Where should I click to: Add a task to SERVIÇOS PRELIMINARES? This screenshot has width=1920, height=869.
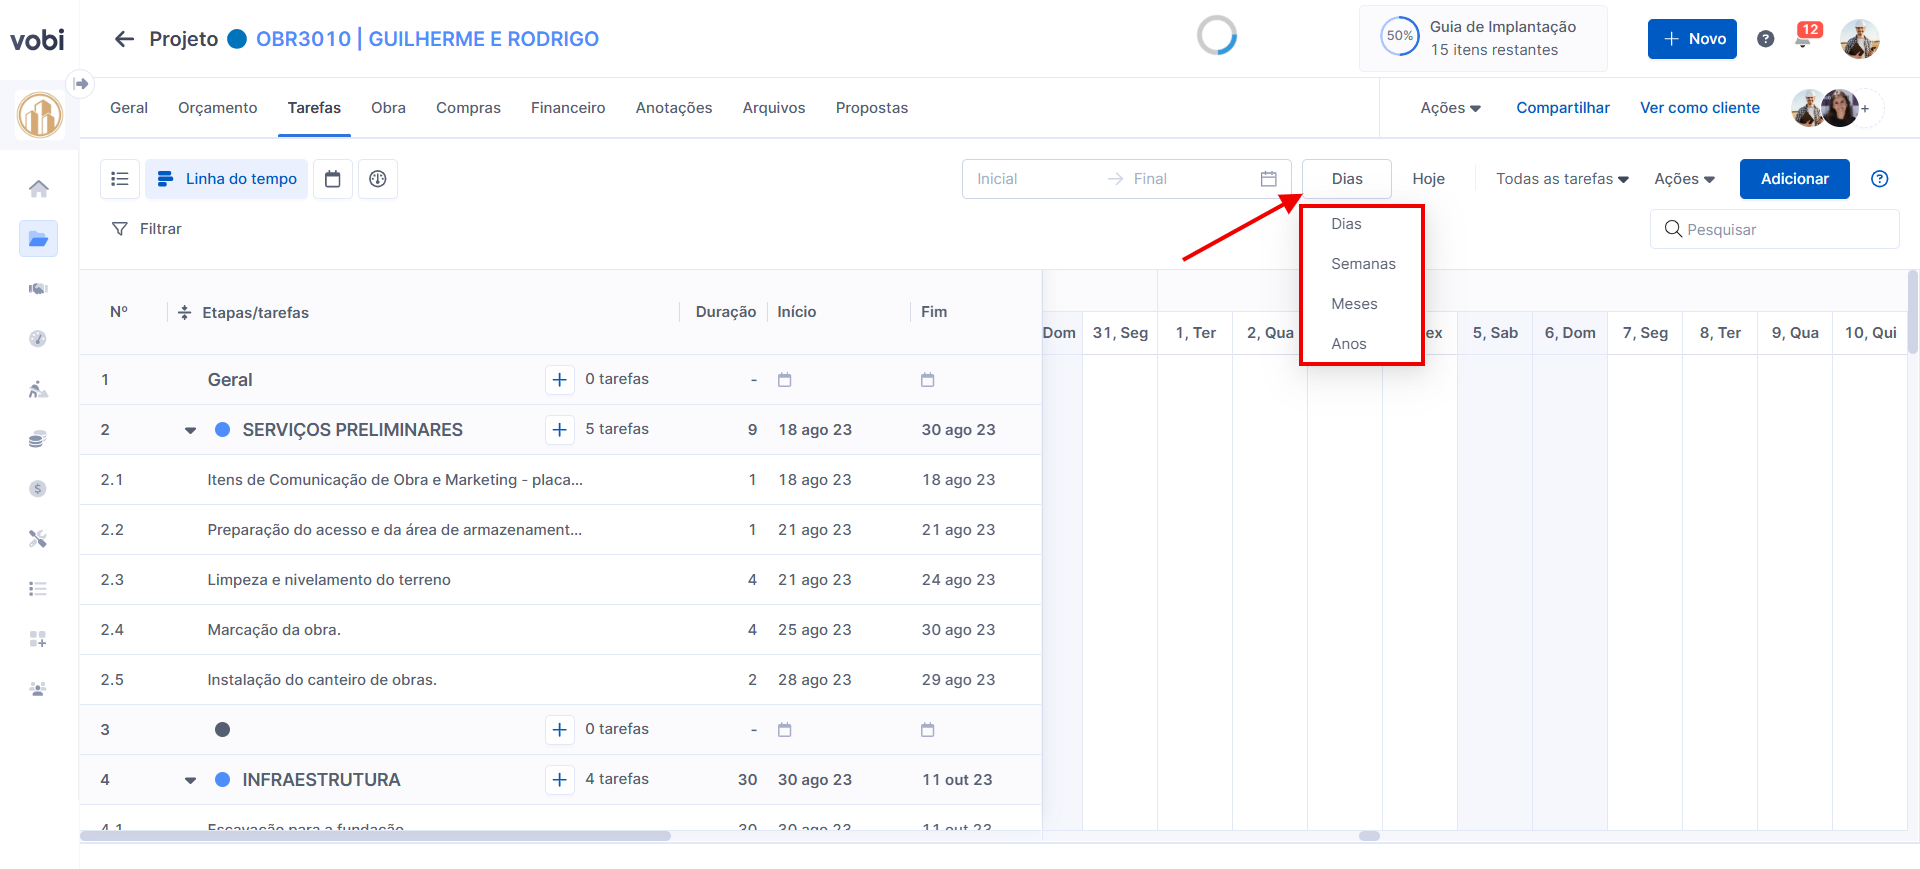point(560,430)
